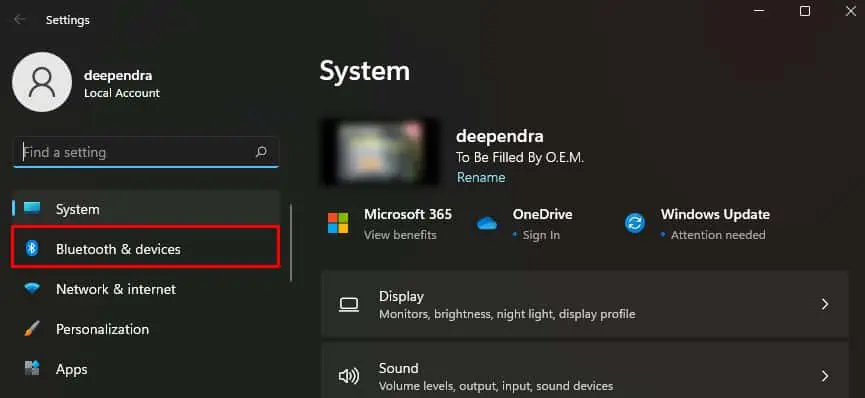Click the Network Wi-Fi icon in sidebar
This screenshot has height=398, width=865.
pos(32,288)
